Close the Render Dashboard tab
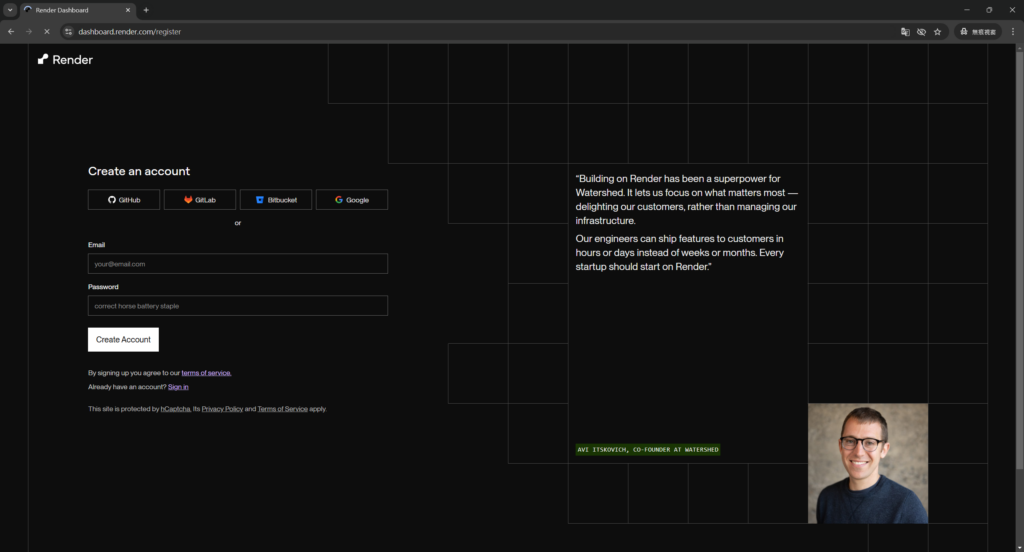This screenshot has width=1024, height=552. (128, 10)
